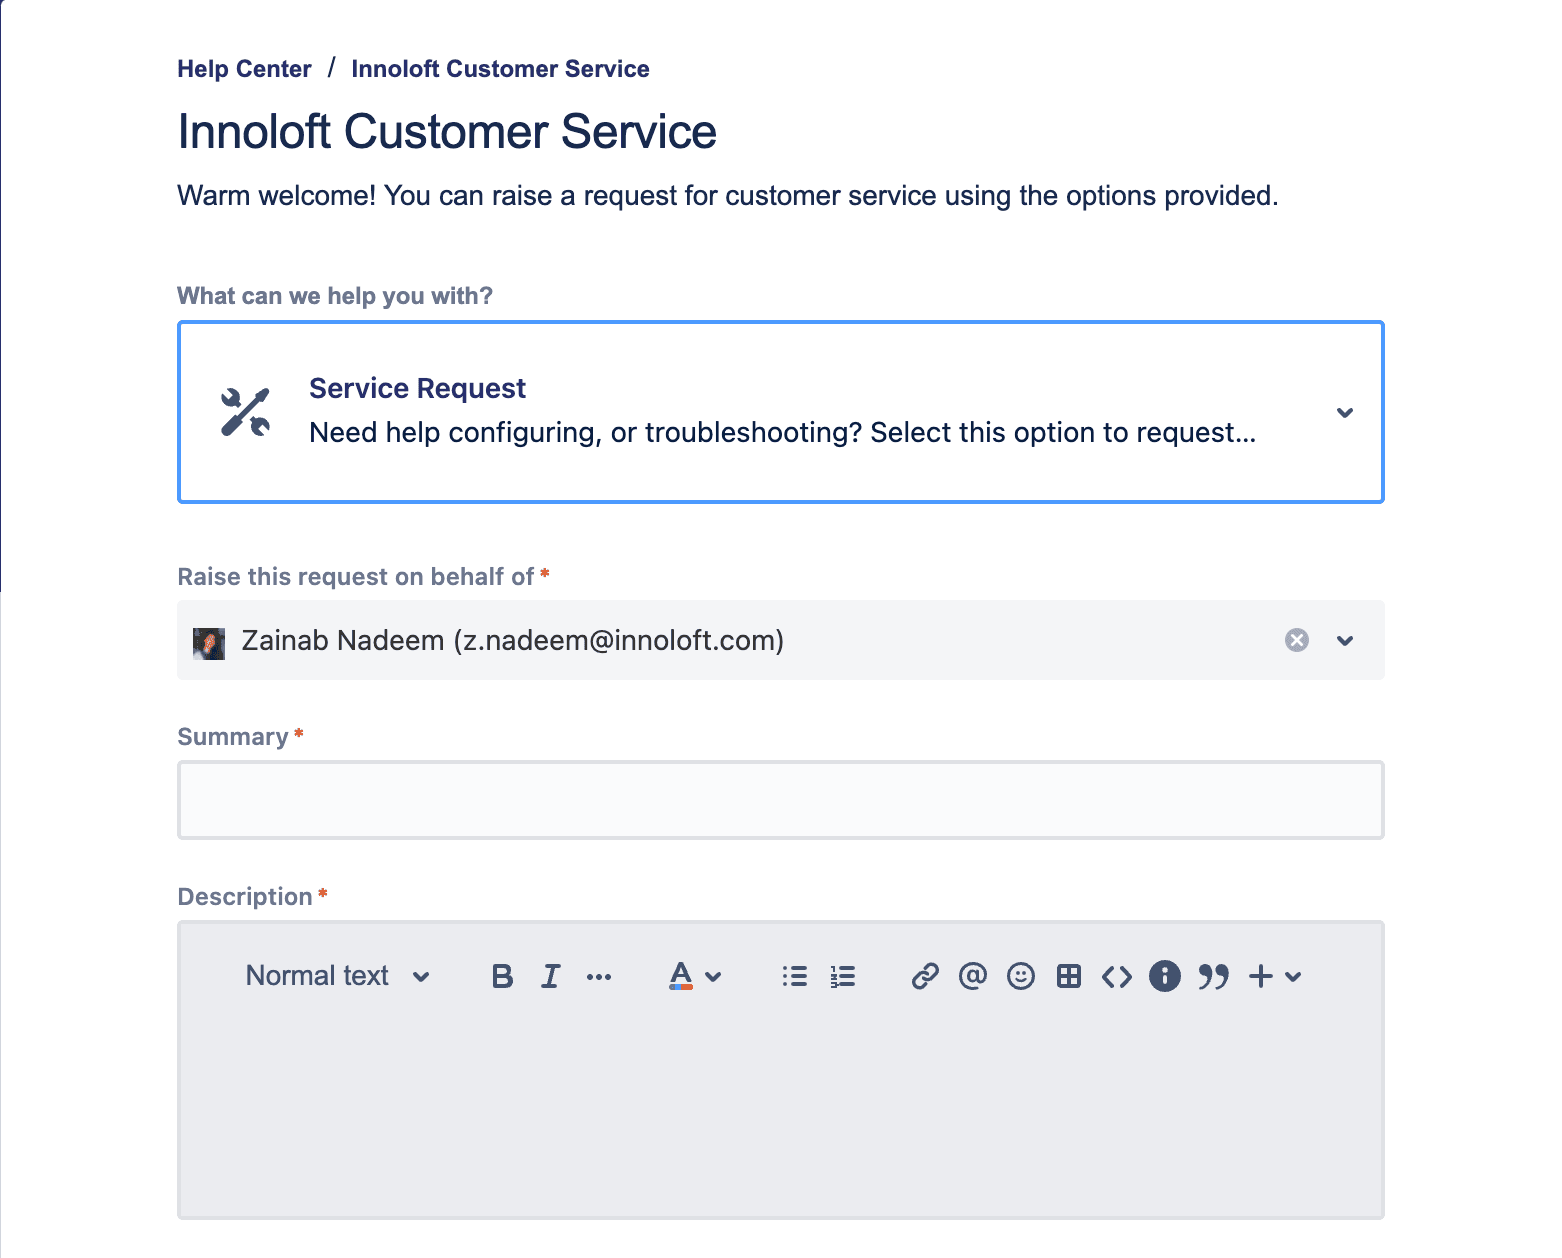Insert a block quote
This screenshot has width=1562, height=1258.
point(1213,976)
